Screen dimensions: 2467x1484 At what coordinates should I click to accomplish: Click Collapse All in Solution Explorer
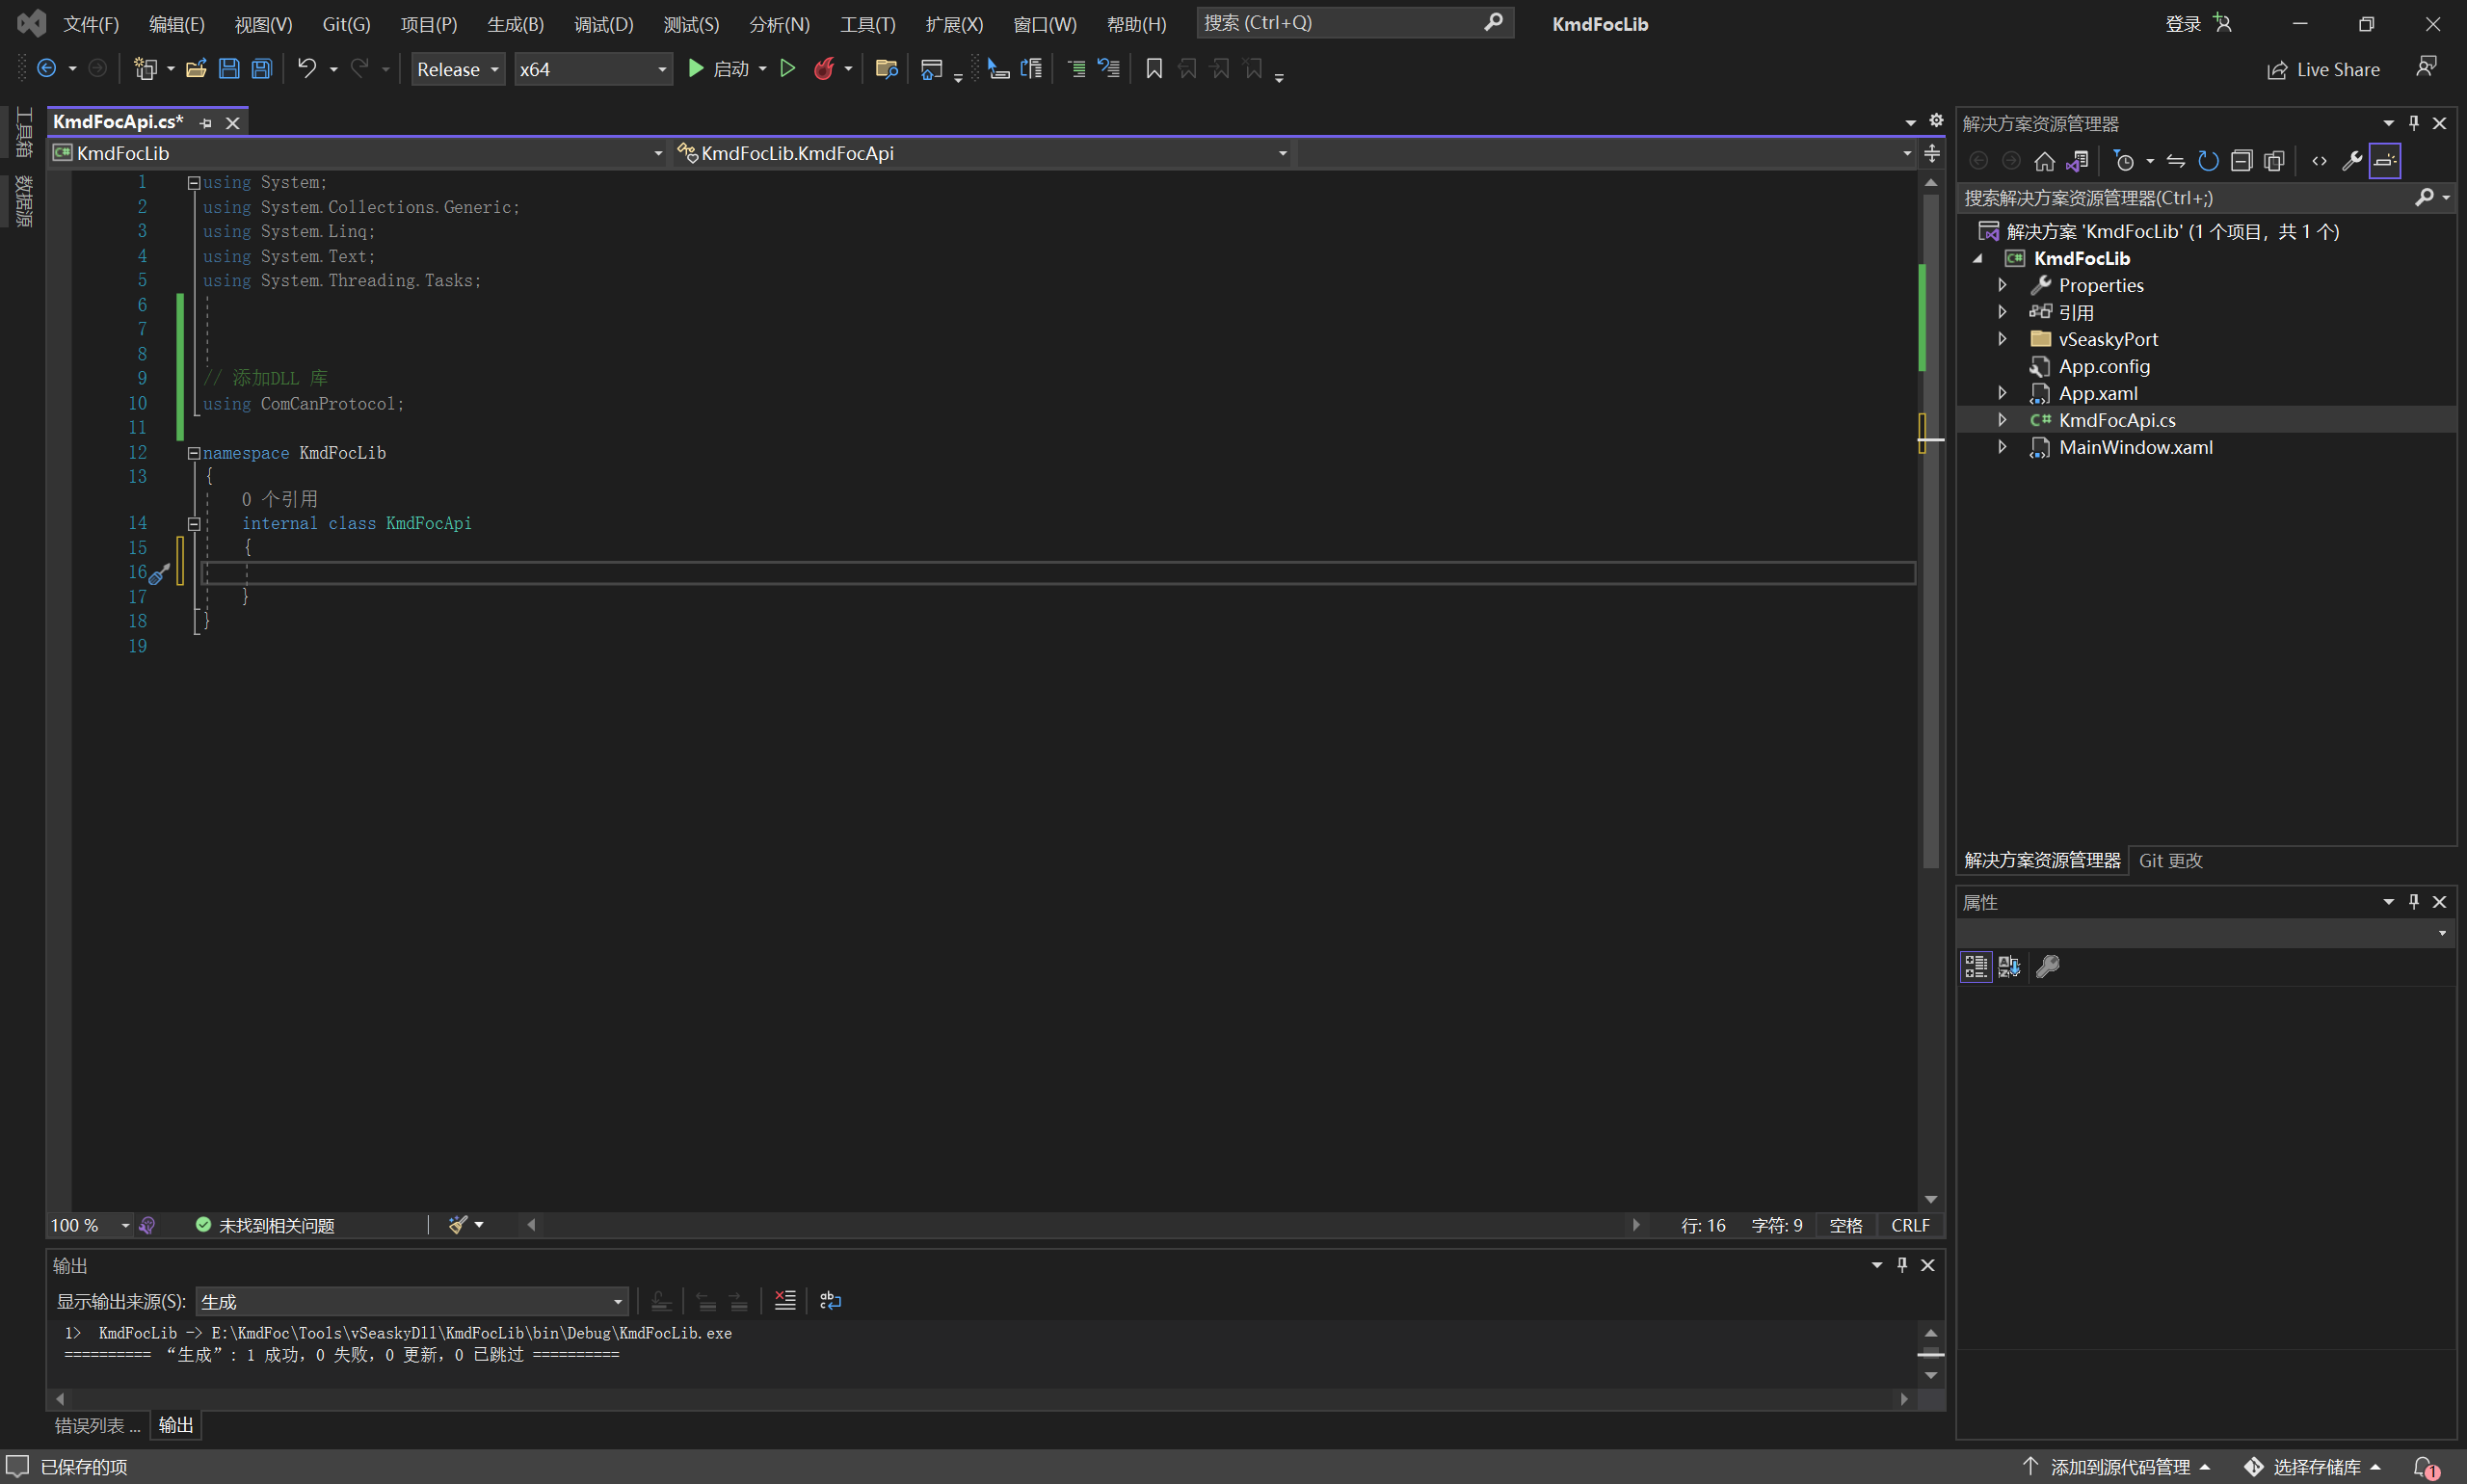(2241, 161)
